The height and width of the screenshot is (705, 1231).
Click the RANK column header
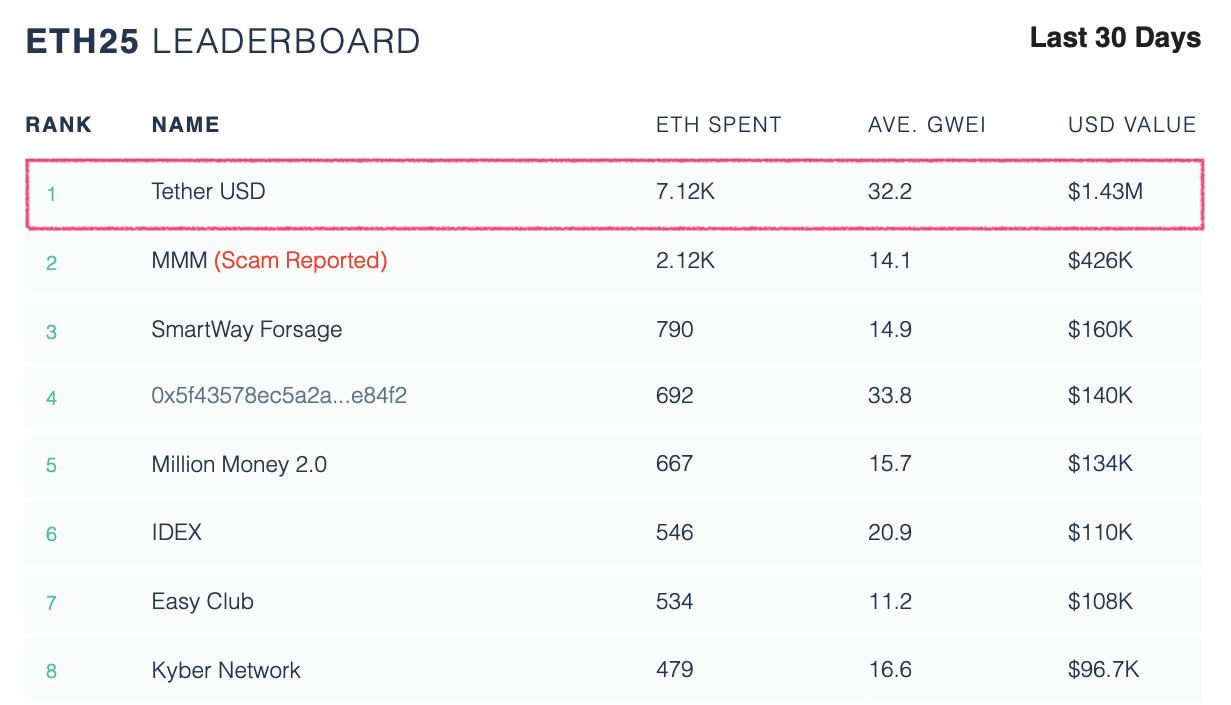click(x=59, y=125)
